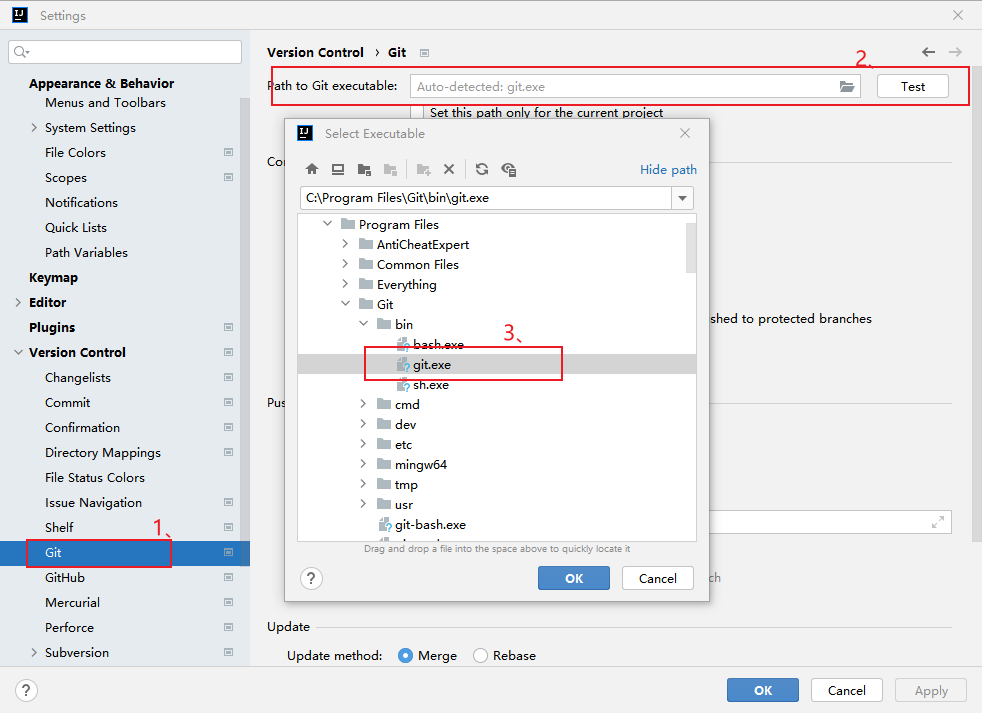Click project-level icon beside Directory Mappings
Screen dimensions: 982x713
coord(229,452)
